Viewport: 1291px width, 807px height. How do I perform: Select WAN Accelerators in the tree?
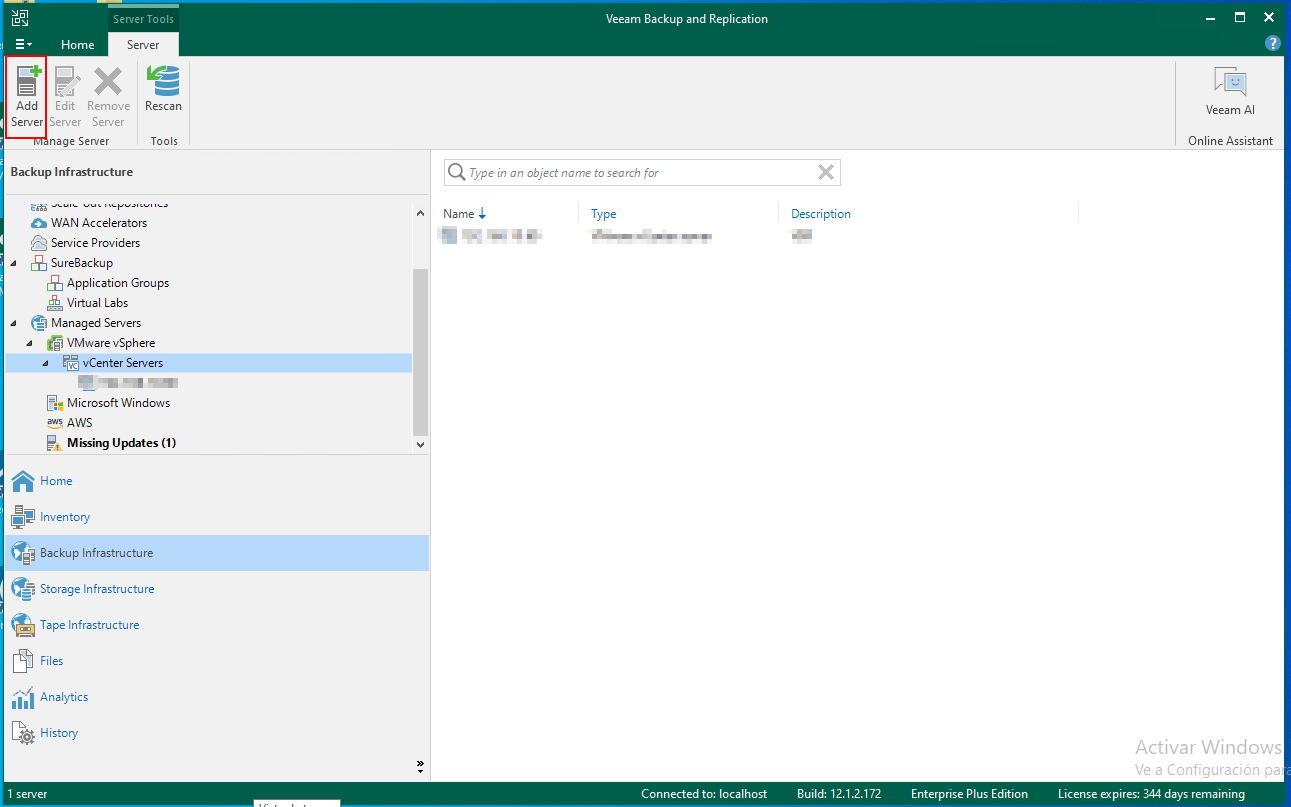(x=98, y=223)
